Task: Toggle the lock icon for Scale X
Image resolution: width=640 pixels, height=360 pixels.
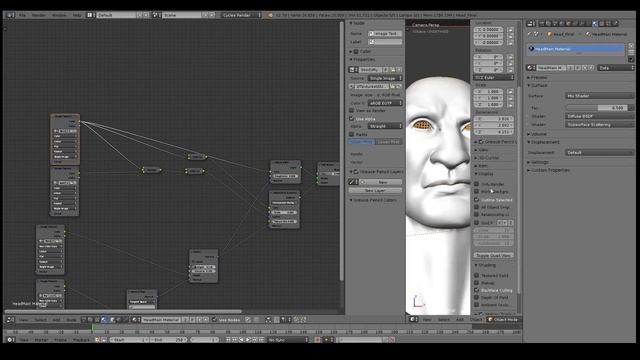Action: coord(510,91)
